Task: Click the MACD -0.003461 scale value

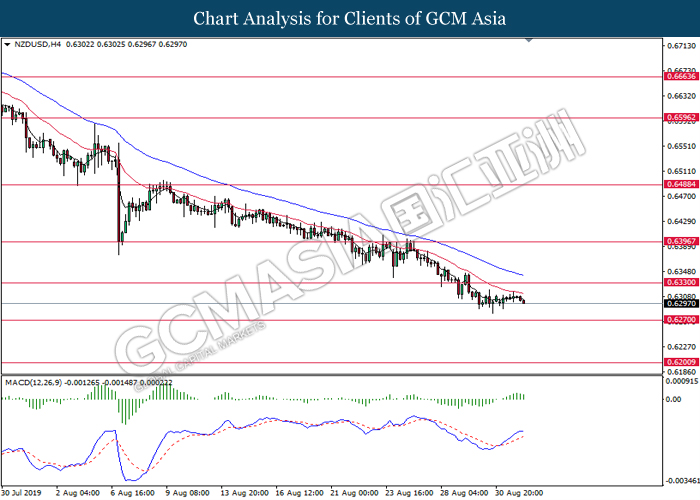Action: [683, 481]
